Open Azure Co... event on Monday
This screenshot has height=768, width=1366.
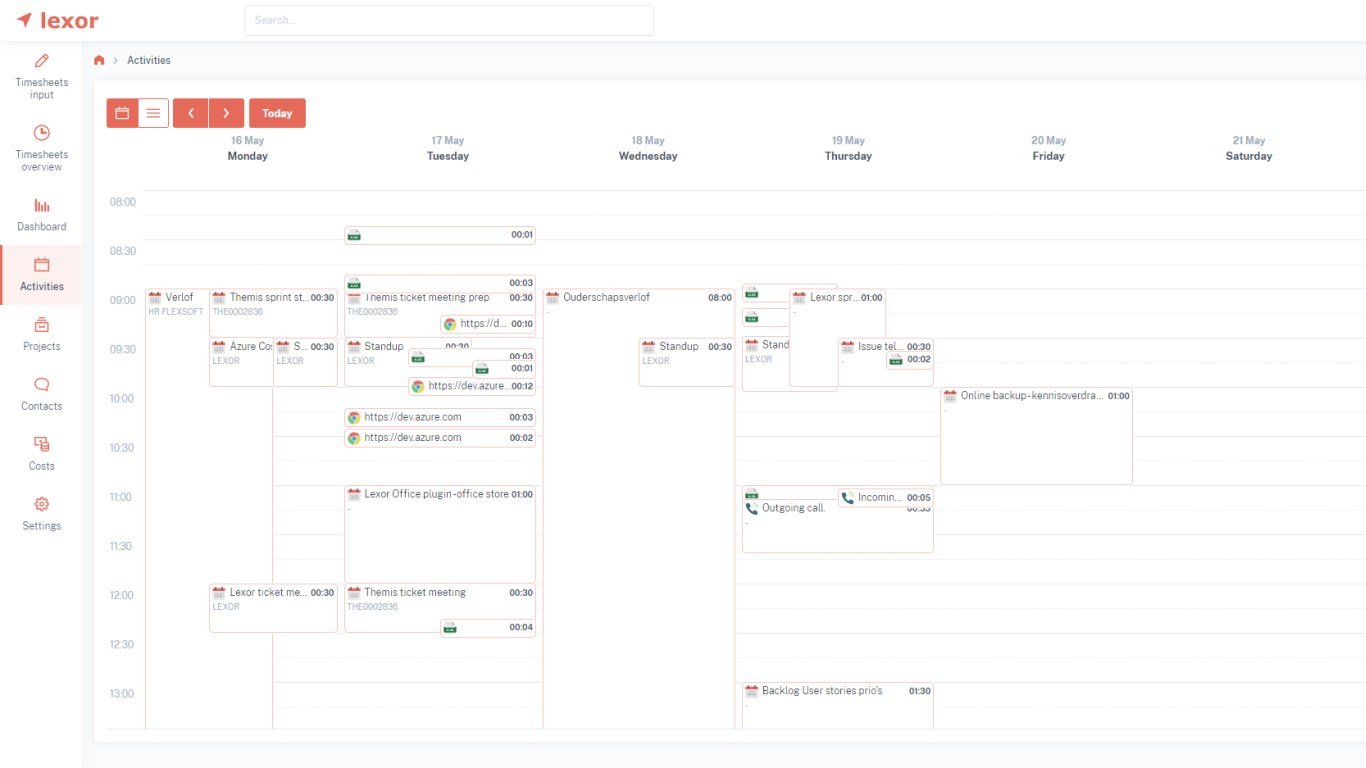point(241,362)
